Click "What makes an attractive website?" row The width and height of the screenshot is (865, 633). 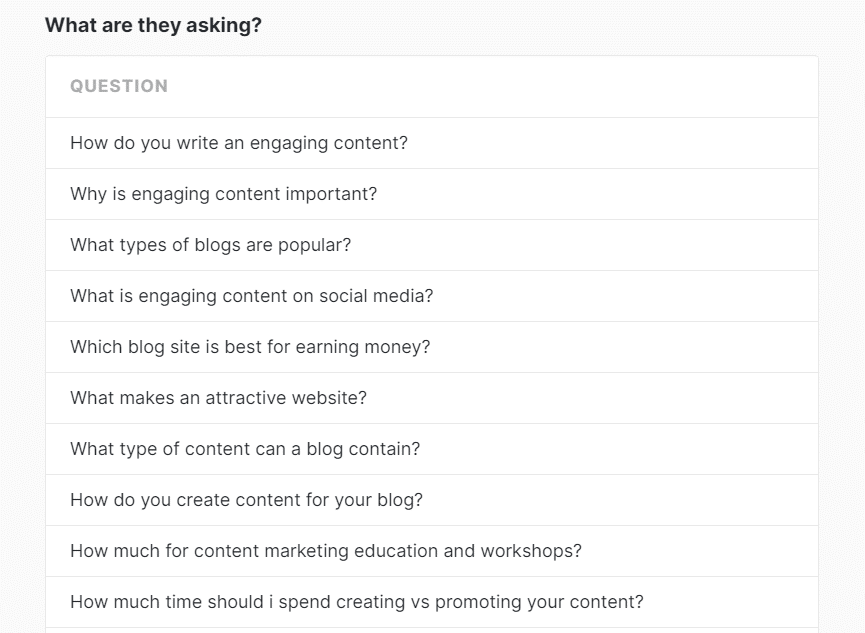point(218,398)
